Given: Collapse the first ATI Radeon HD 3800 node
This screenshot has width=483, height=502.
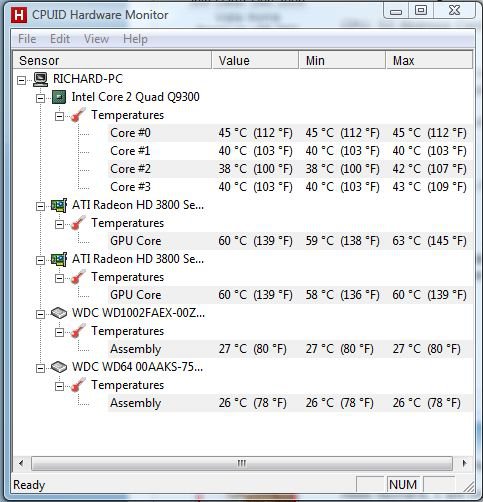Looking at the screenshot, I should [x=40, y=206].
